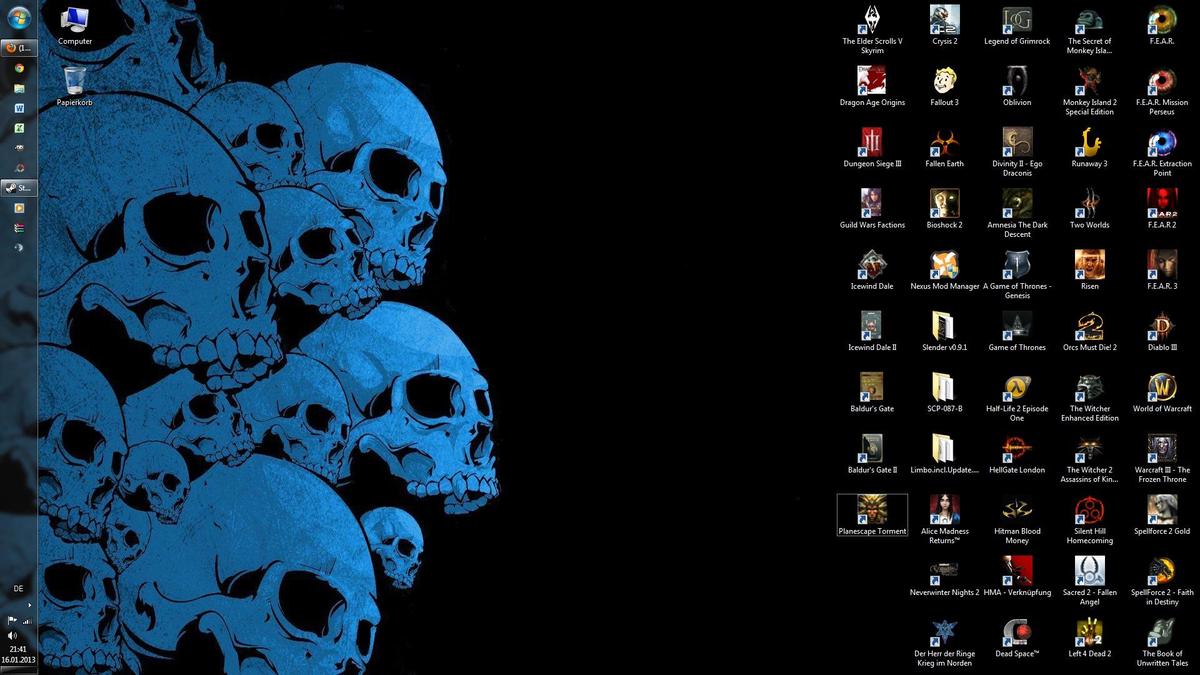
Task: Select Divinity II Ego Draconis icon
Action: point(1017,153)
